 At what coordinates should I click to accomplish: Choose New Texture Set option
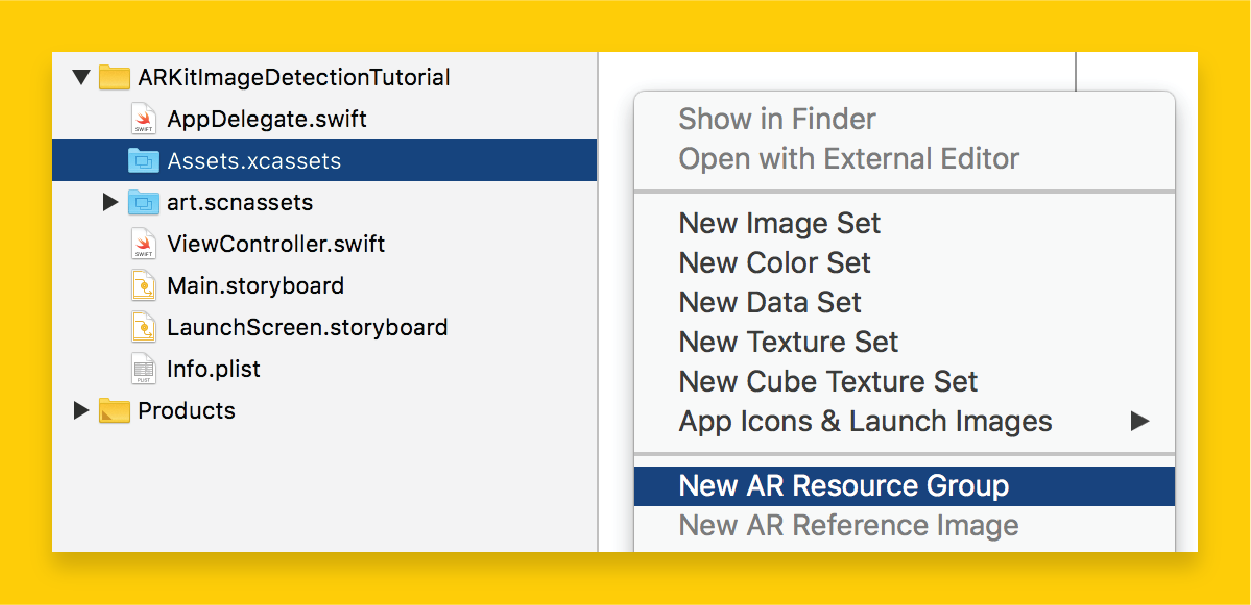point(788,342)
